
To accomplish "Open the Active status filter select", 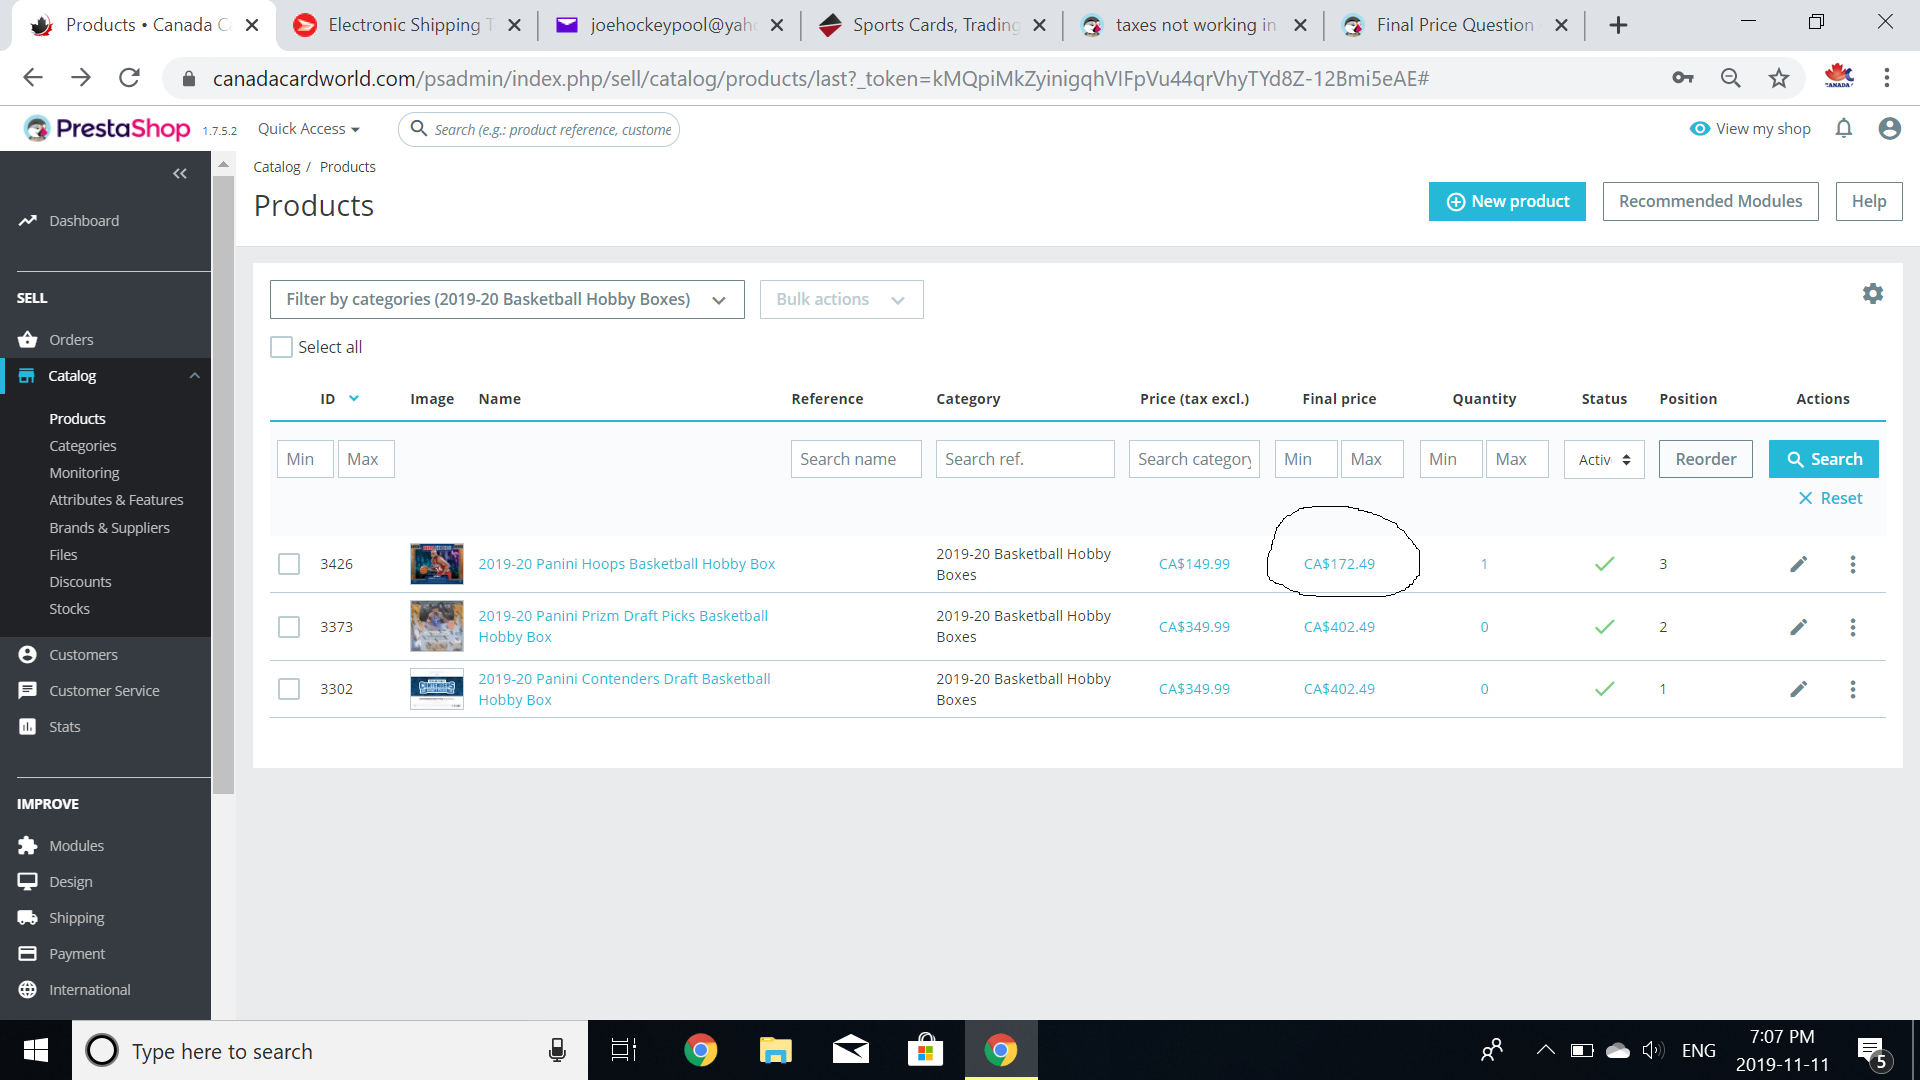I will [x=1604, y=460].
